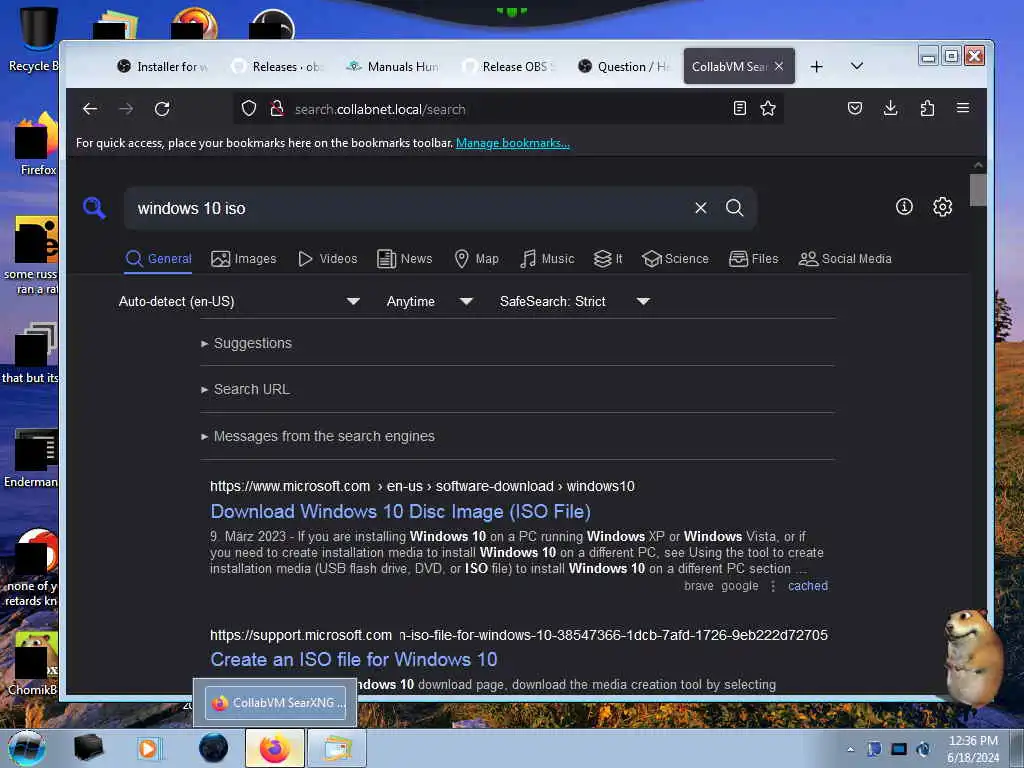Switch to the Manuals Hun browser tab
This screenshot has width=1024, height=768.
[394, 67]
